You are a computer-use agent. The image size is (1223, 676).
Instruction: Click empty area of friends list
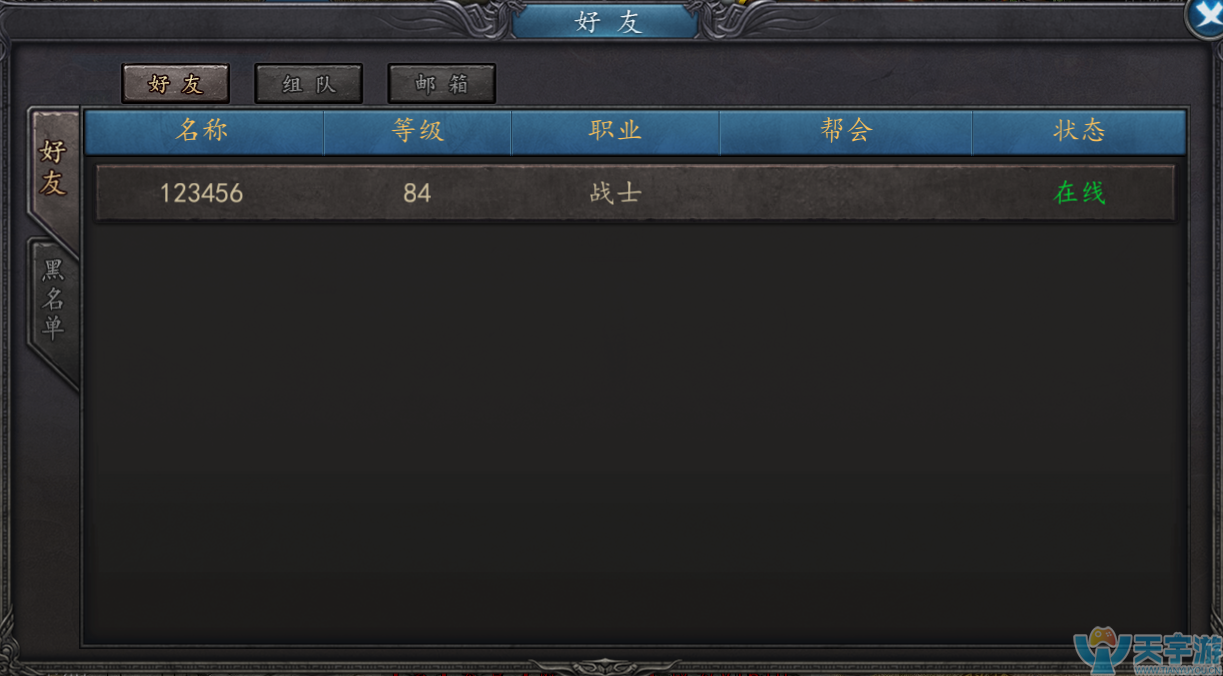pos(635,430)
